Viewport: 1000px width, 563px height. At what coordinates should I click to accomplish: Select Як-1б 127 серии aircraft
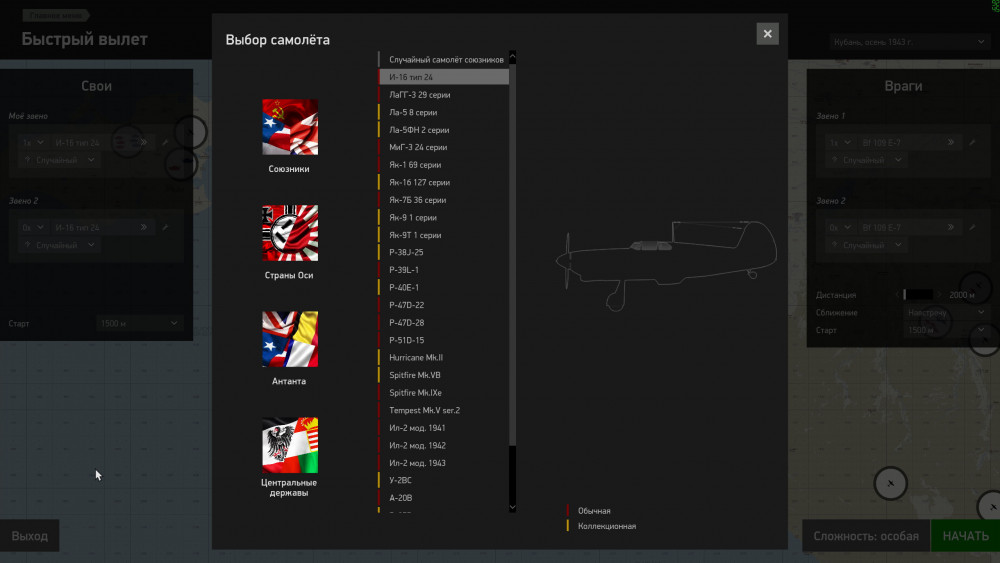click(x=443, y=182)
